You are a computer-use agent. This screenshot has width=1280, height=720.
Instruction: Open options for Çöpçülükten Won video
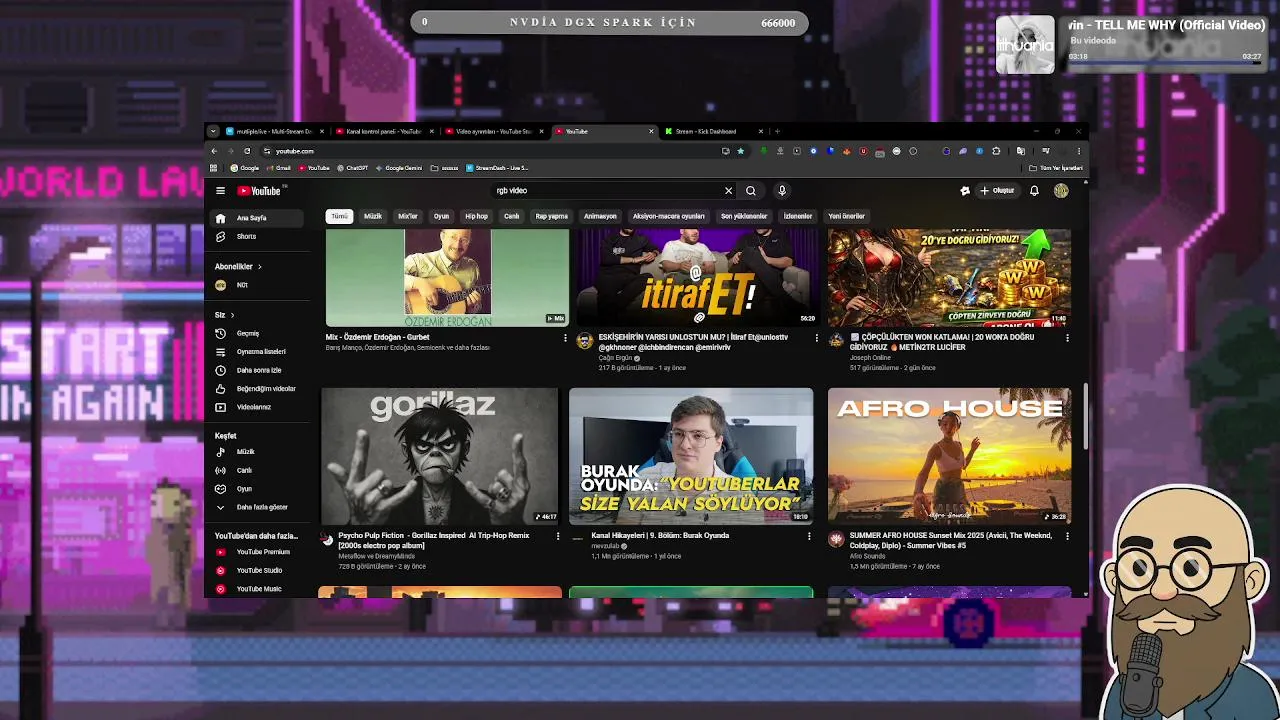tap(1067, 338)
